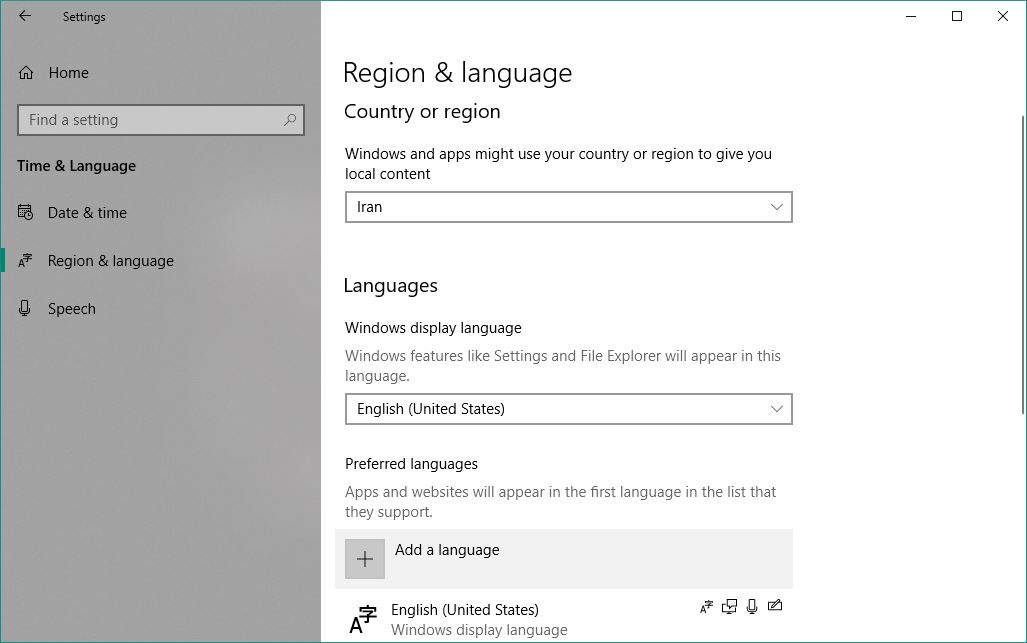1027x643 pixels.
Task: Maximize the Settings window
Action: pyautogui.click(x=957, y=16)
